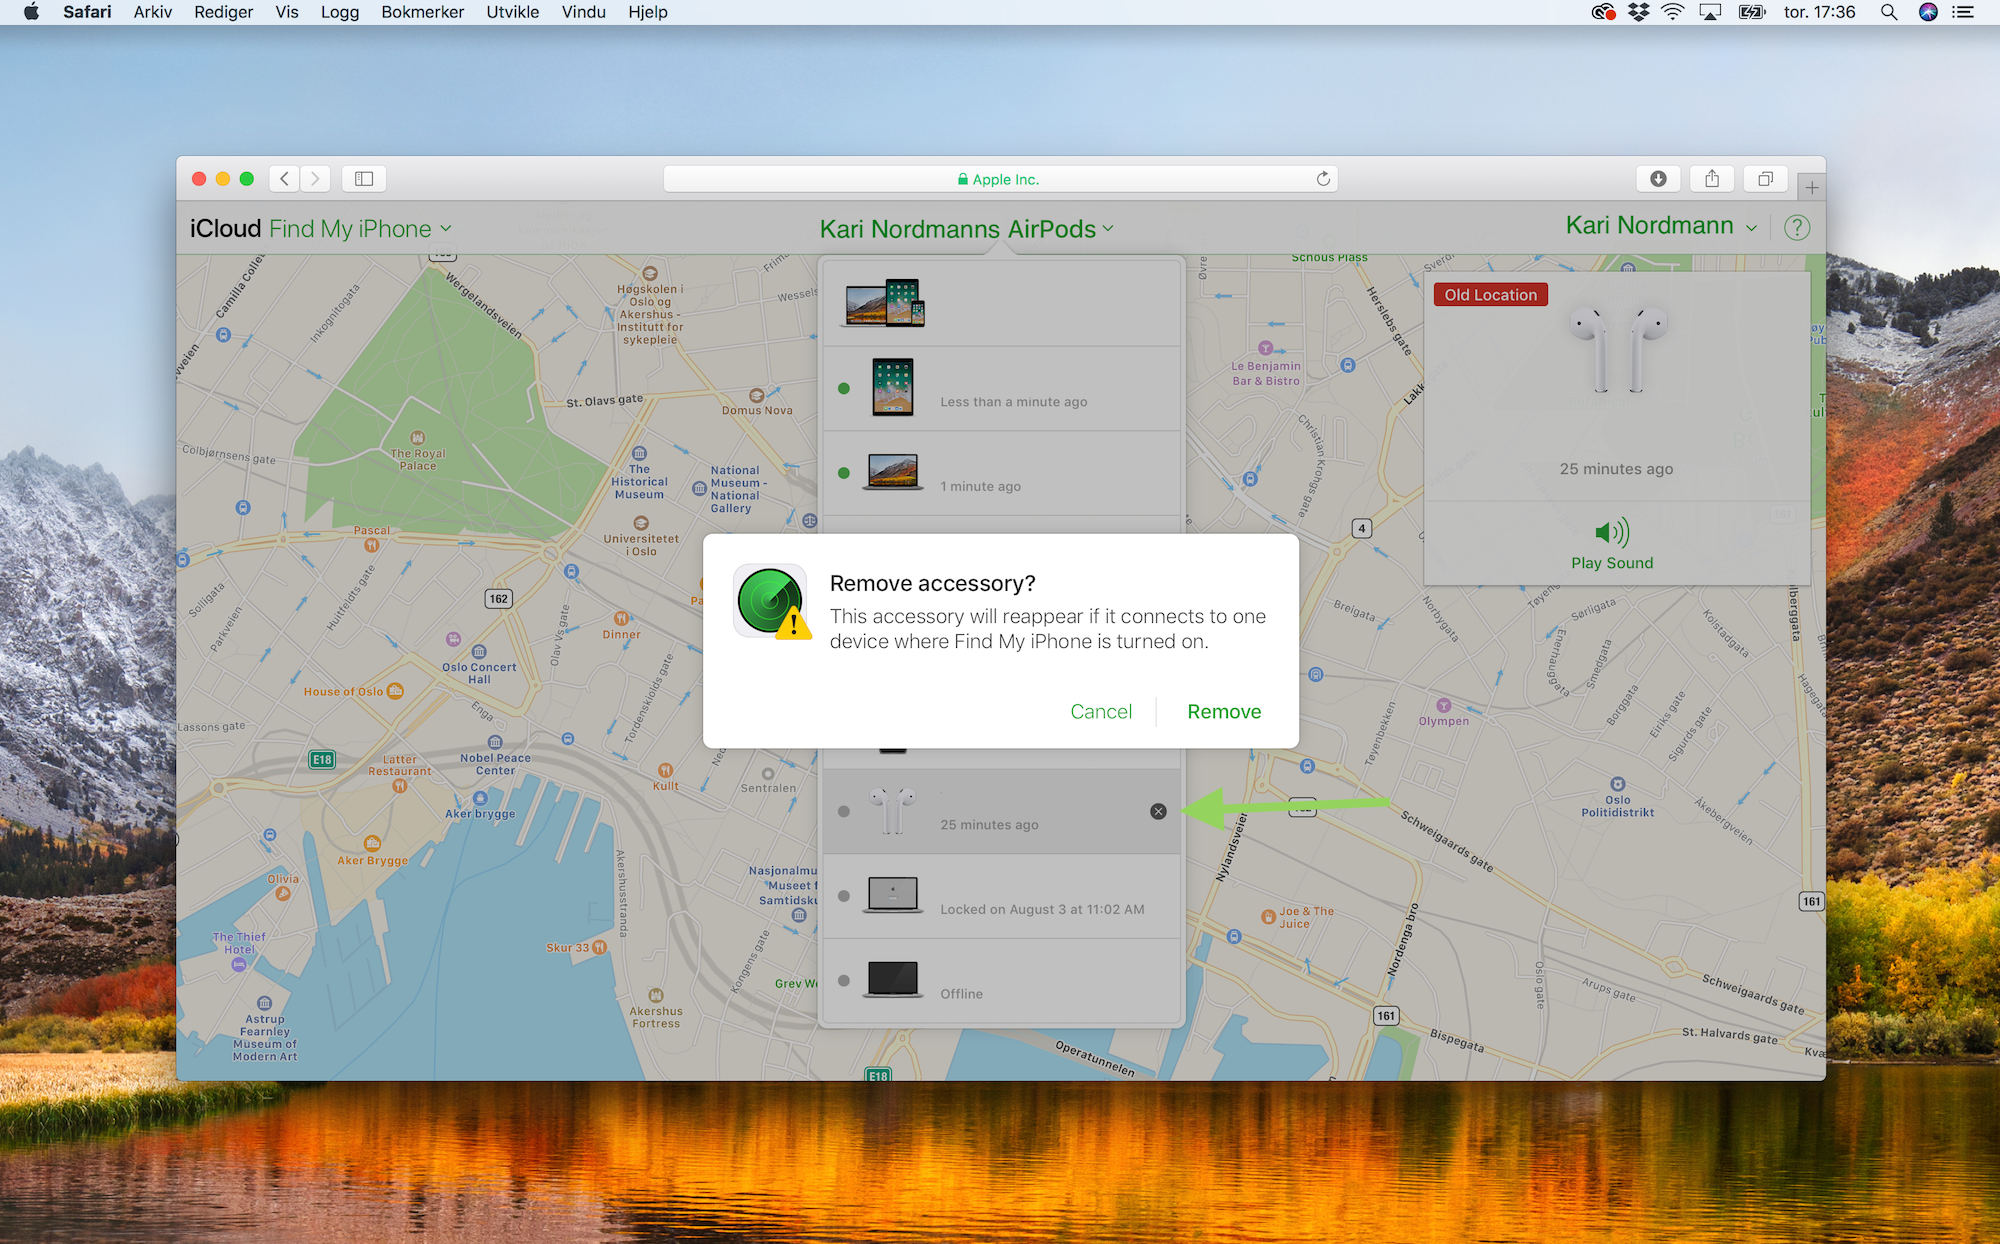This screenshot has height=1244, width=2000.
Task: Select All Devices group icon in list
Action: [885, 303]
